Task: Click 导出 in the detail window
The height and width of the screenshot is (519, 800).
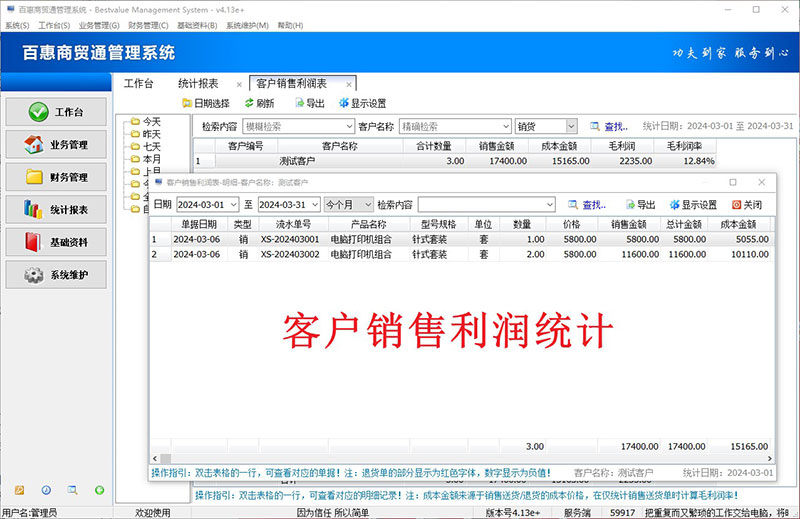Action: pyautogui.click(x=640, y=205)
